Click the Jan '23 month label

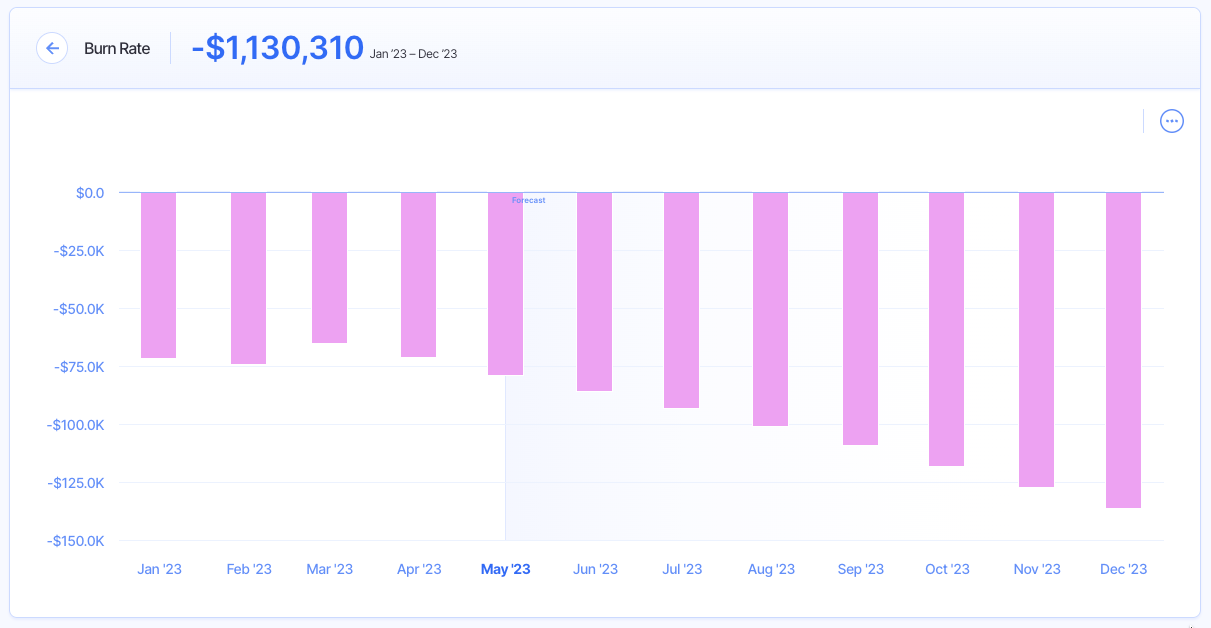click(160, 568)
